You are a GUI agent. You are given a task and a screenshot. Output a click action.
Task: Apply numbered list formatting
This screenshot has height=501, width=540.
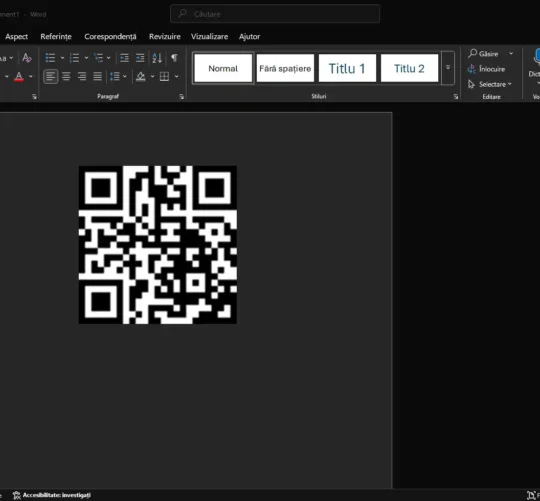(x=74, y=58)
